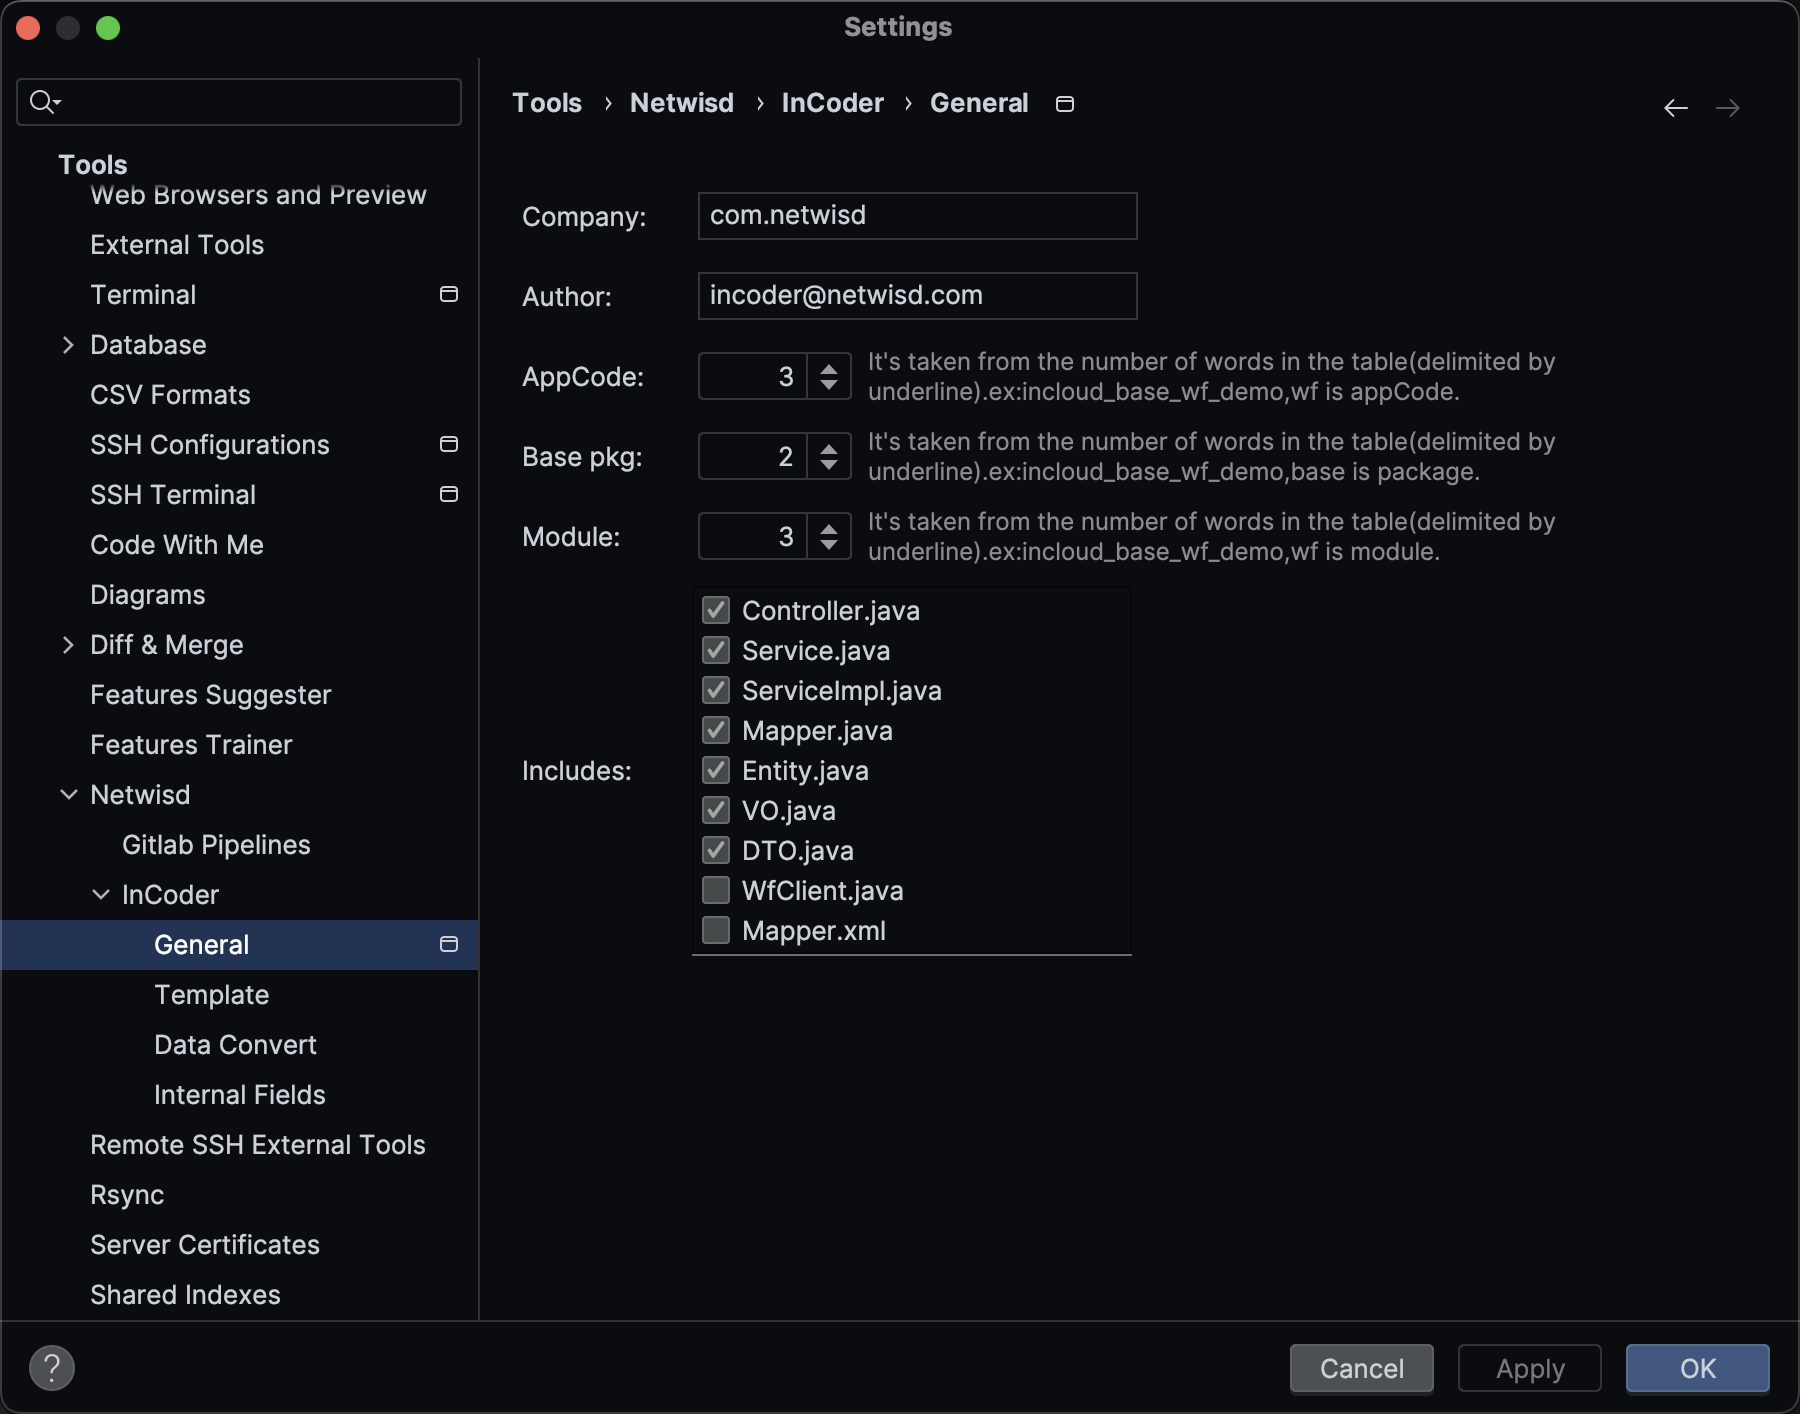
Task: Select Data Convert in the sidebar
Action: pos(235,1045)
